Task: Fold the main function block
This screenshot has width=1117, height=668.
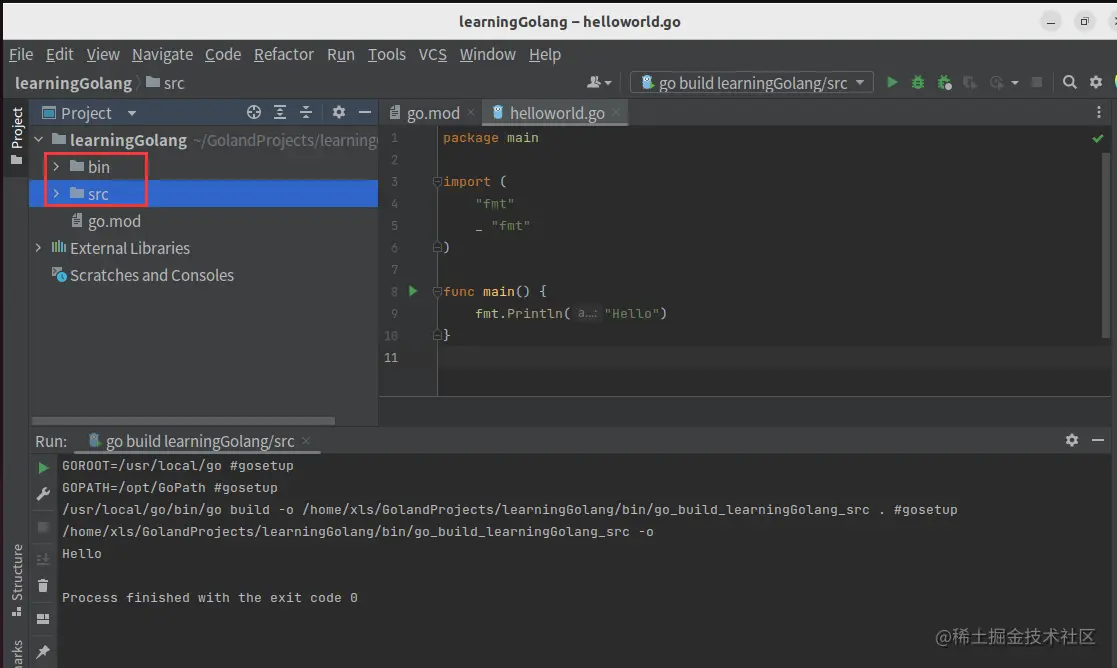Action: click(437, 291)
